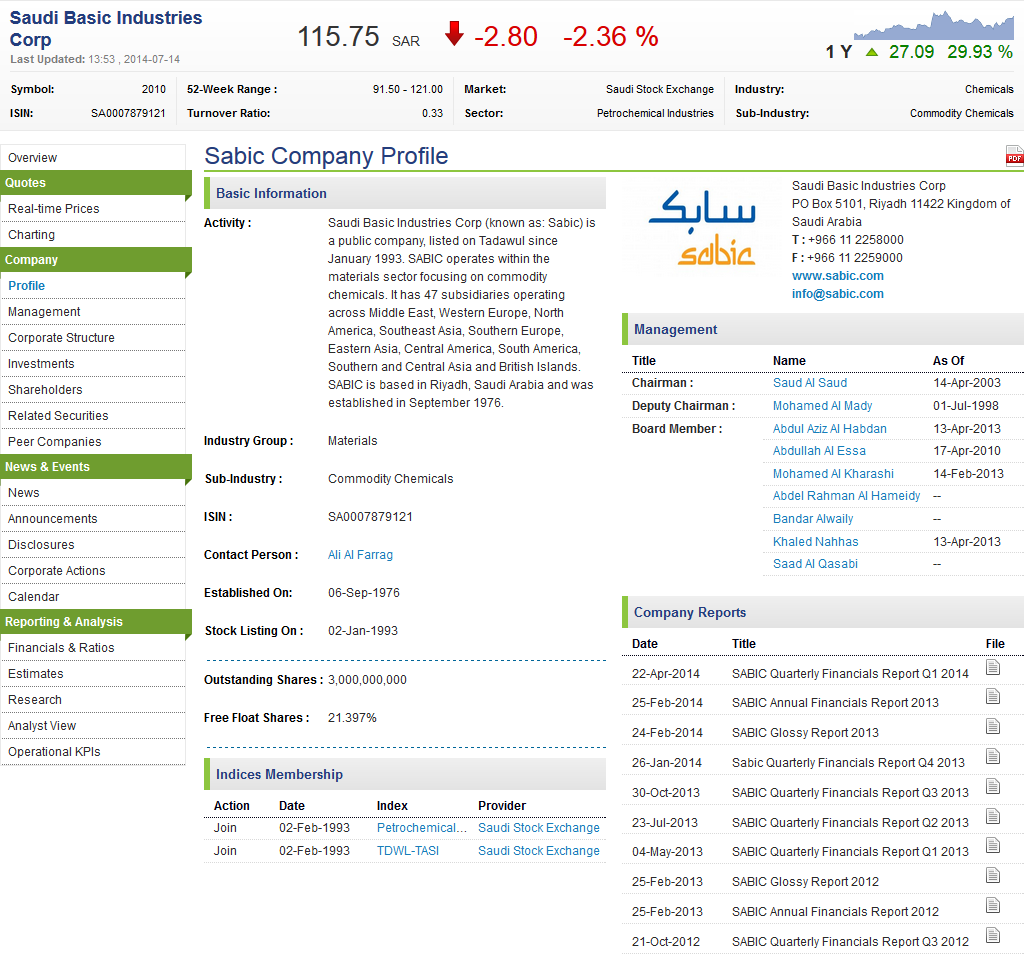
Task: Click the Outstanding Shares value 3,000,000,000
Action: click(367, 680)
